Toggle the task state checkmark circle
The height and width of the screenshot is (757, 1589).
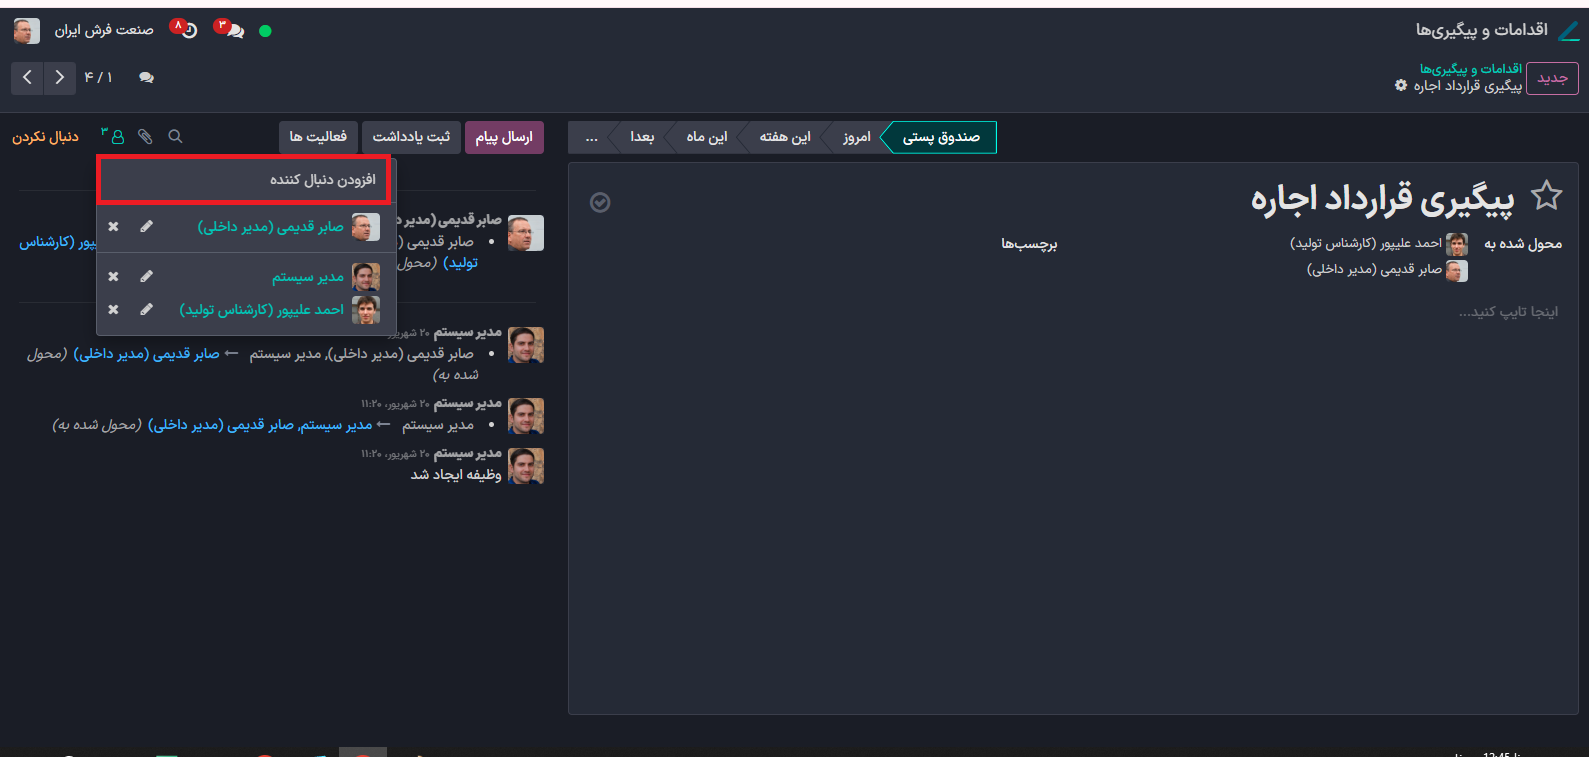click(600, 202)
